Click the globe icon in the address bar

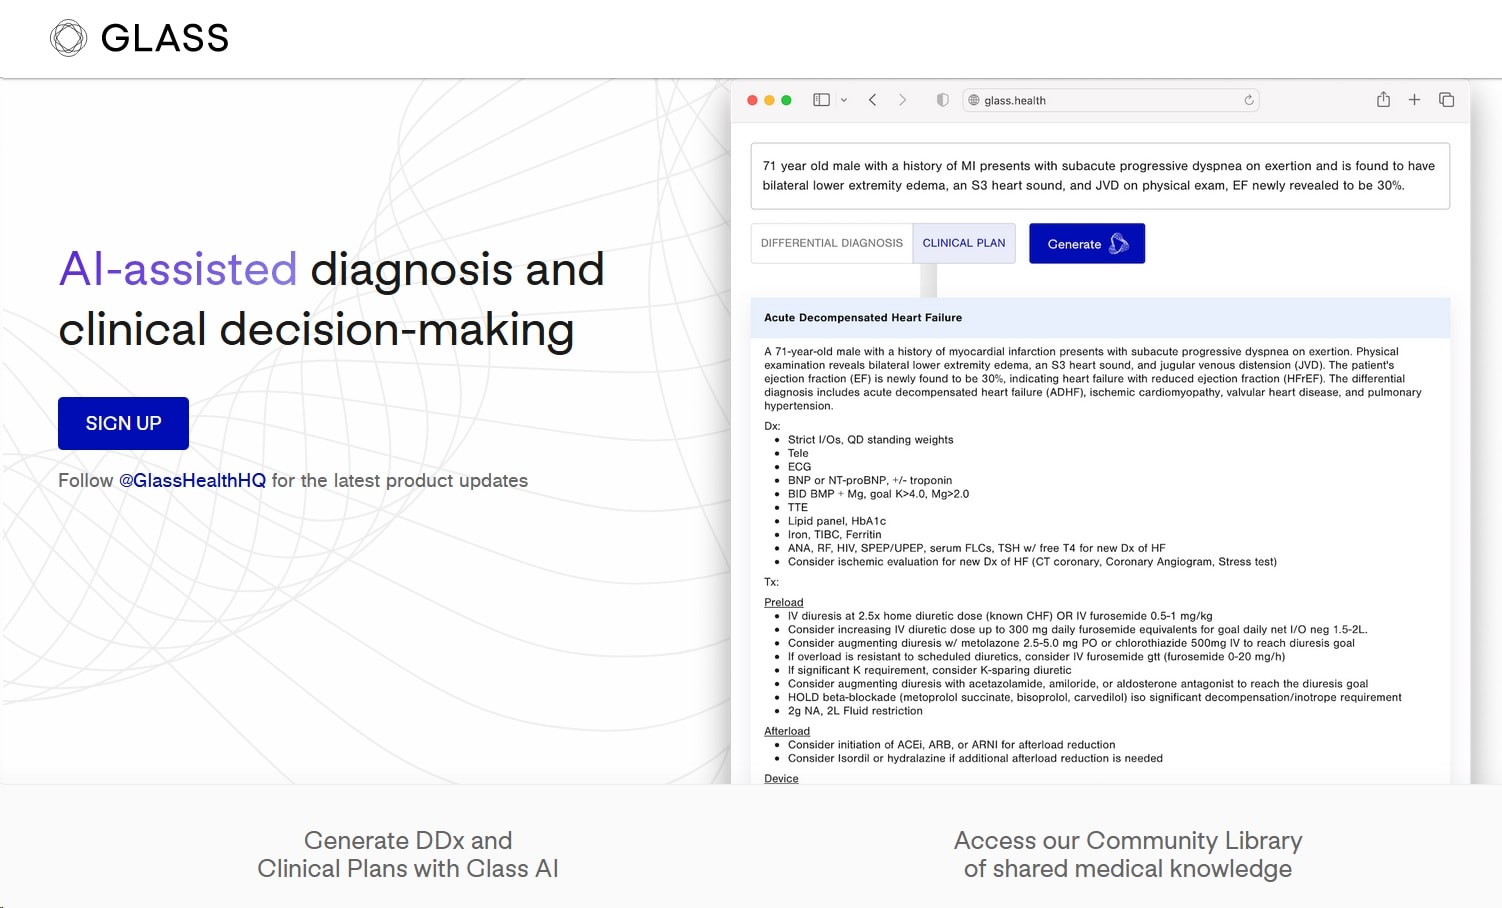tap(974, 100)
